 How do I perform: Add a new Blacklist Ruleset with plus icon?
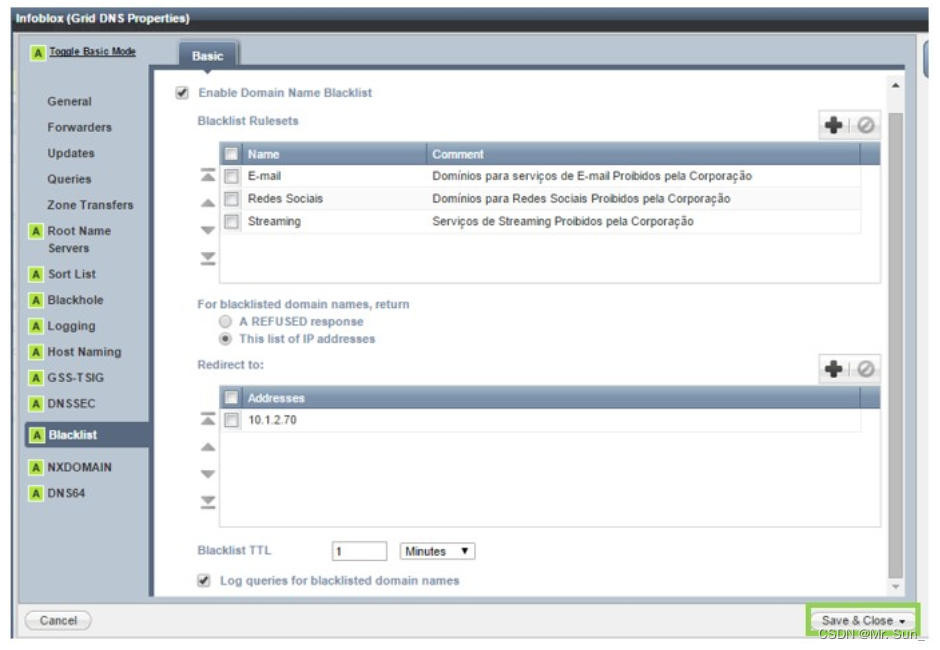(x=833, y=125)
